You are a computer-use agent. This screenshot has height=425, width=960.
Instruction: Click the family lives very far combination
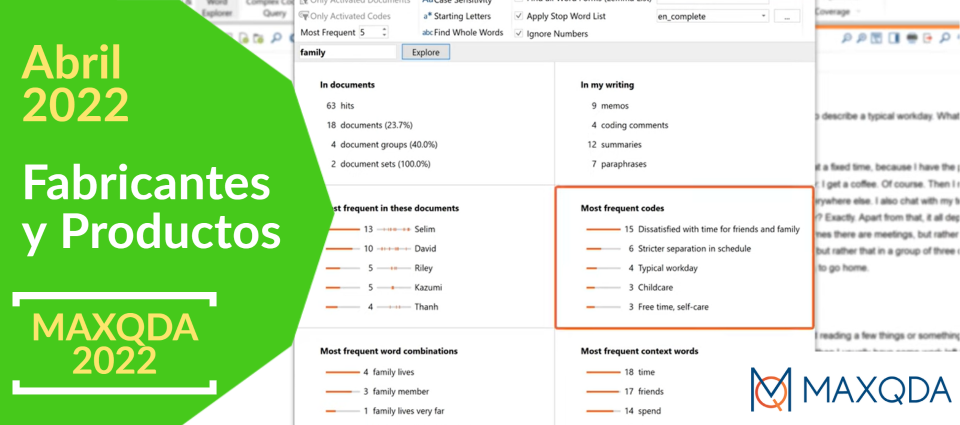[386, 411]
